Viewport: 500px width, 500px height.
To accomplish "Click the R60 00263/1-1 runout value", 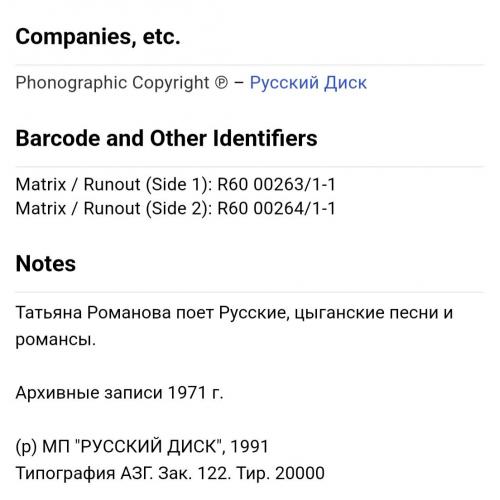I will pos(276,184).
